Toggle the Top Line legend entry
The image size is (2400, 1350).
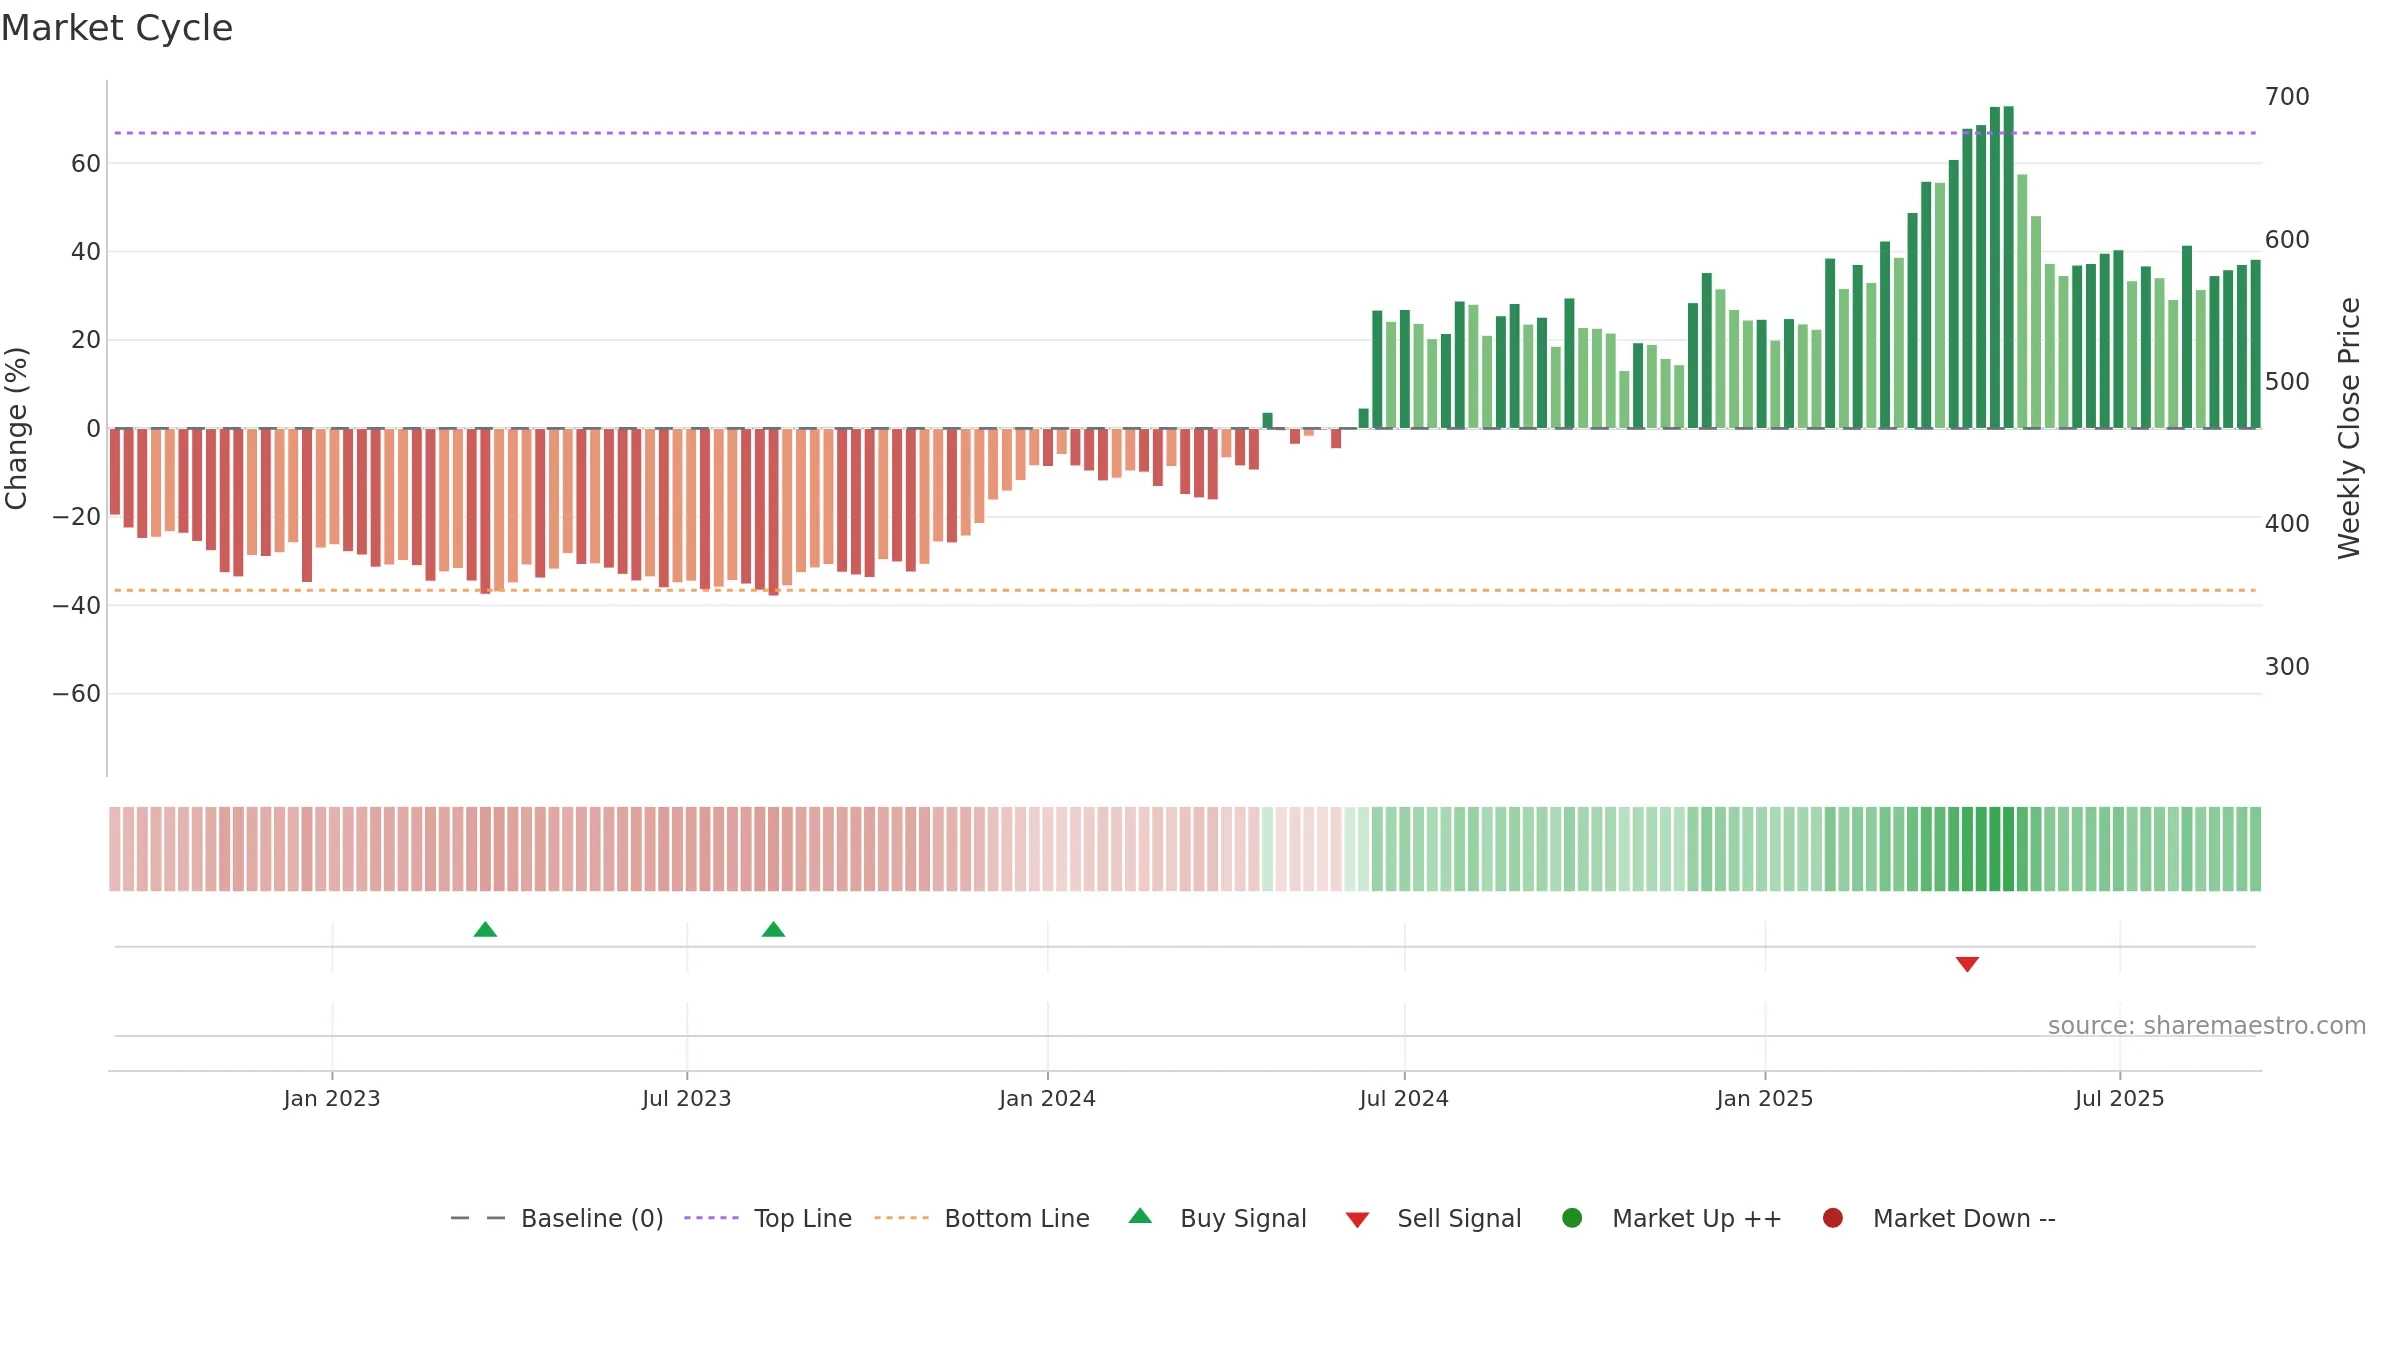coord(768,1218)
